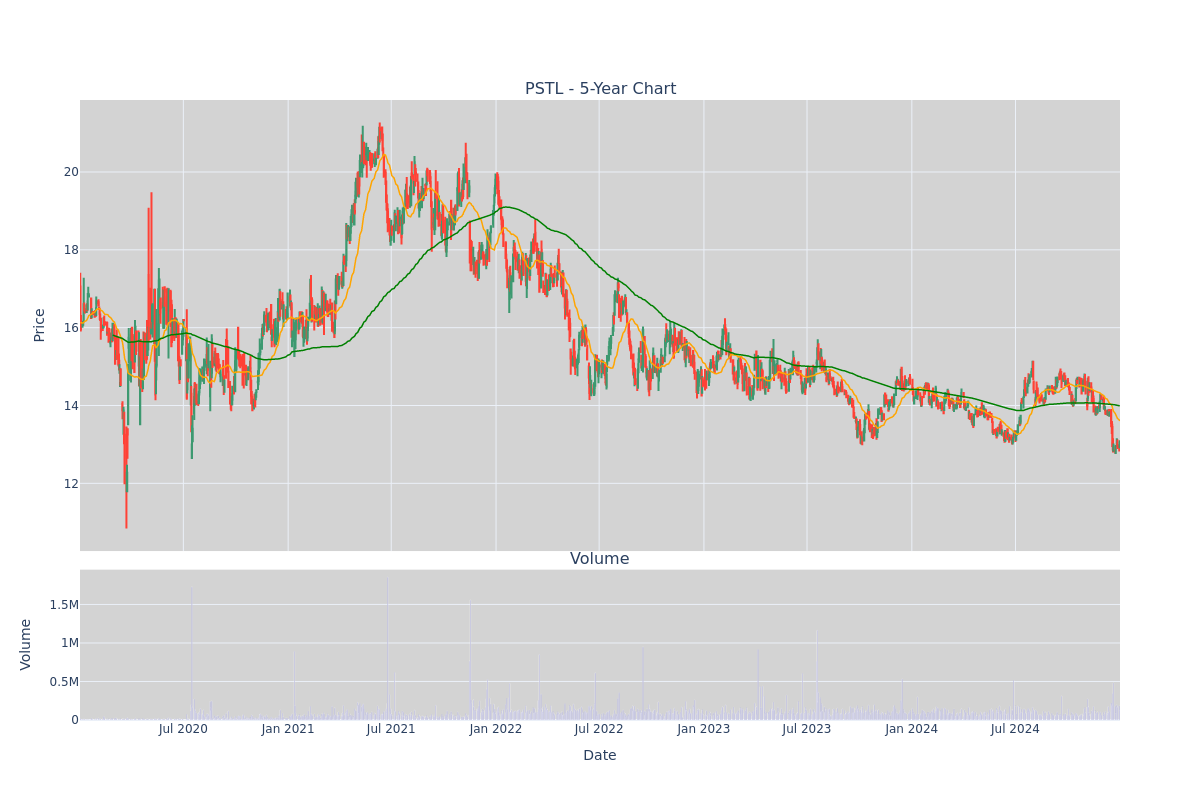
Task: Click the "PSTL - 5-Year Chart" title
Action: pyautogui.click(x=600, y=89)
